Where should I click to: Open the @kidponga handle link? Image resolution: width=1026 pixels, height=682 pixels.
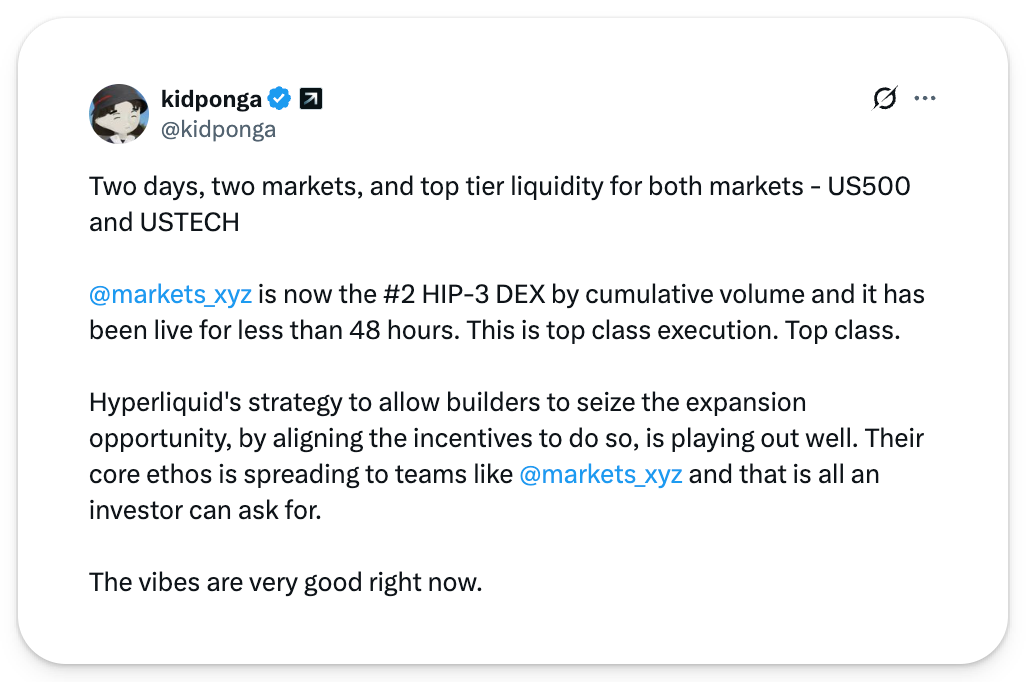tap(218, 130)
